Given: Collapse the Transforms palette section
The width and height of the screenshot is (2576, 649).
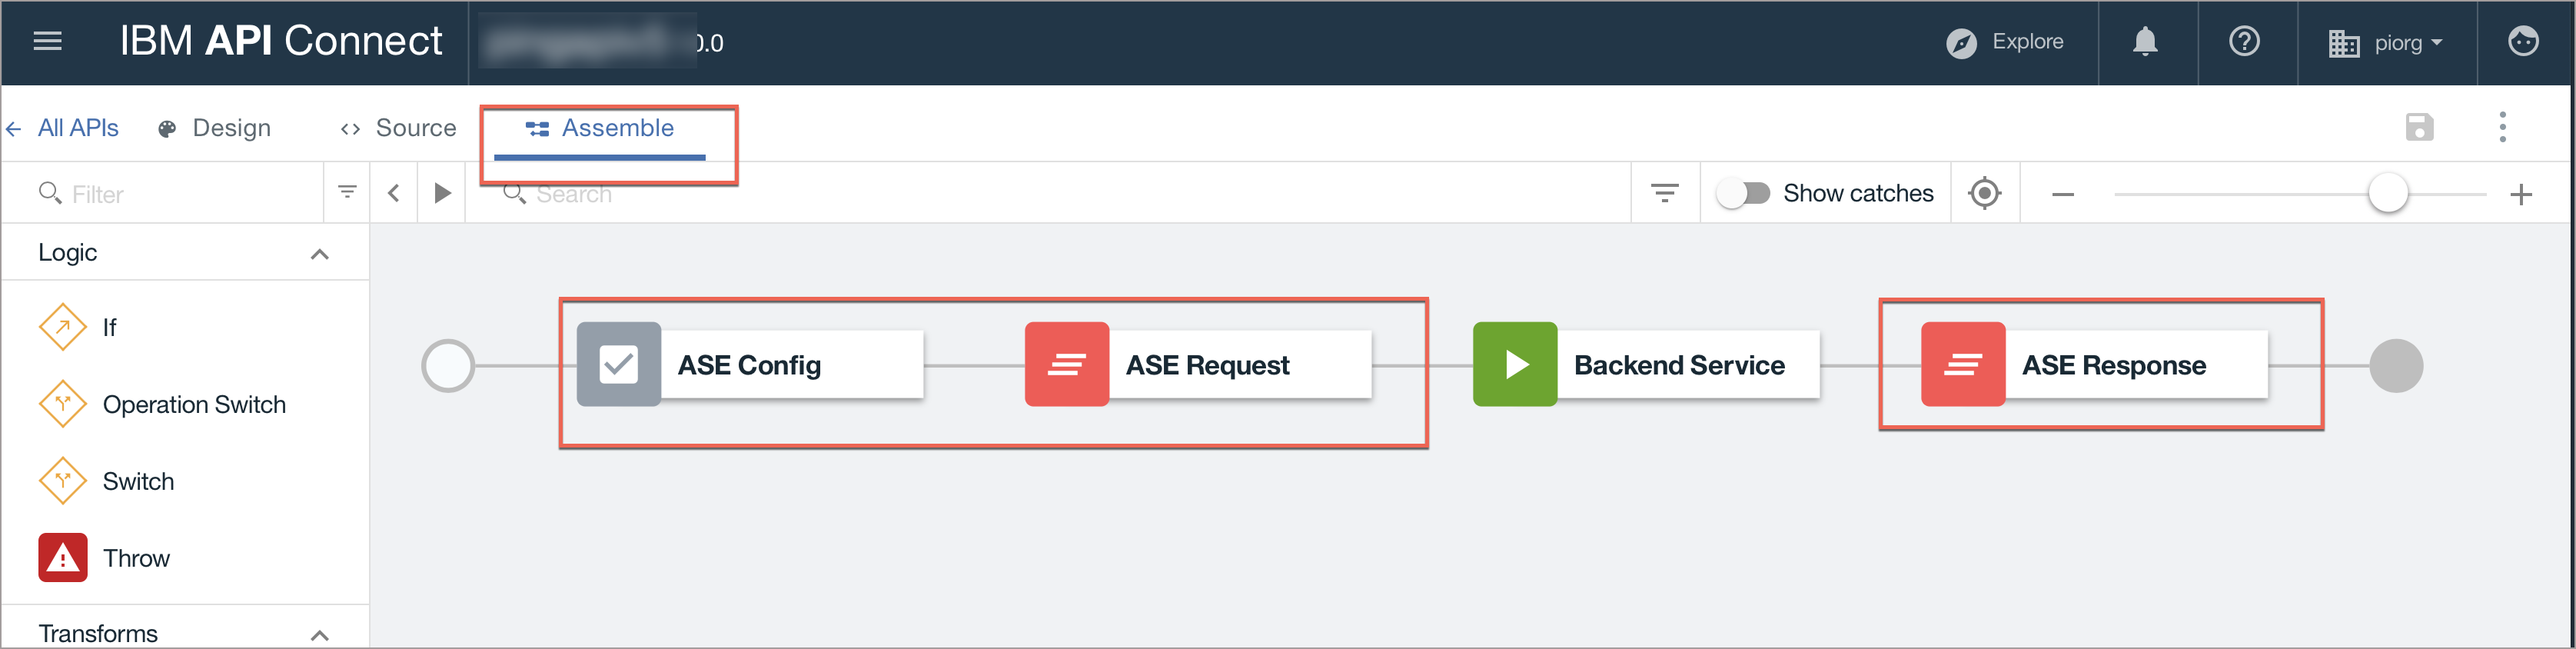Looking at the screenshot, I should [x=319, y=634].
